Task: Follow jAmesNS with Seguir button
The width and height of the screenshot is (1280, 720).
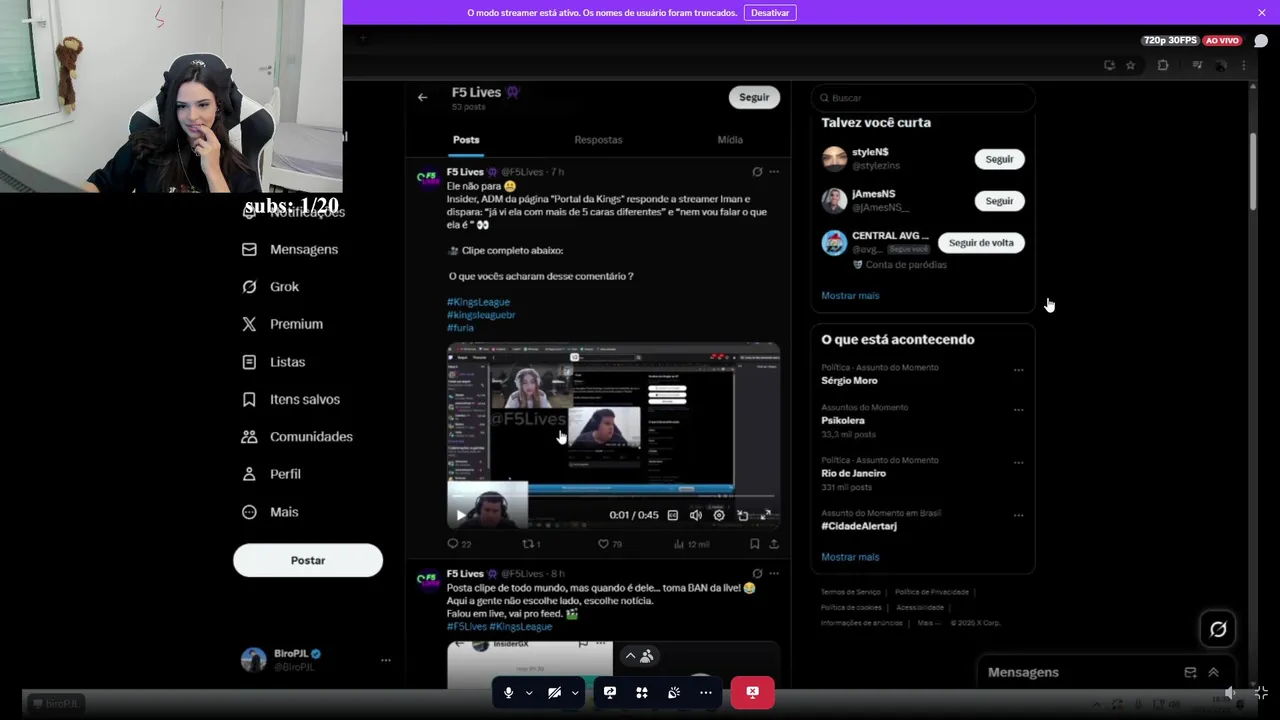Action: pos(999,201)
